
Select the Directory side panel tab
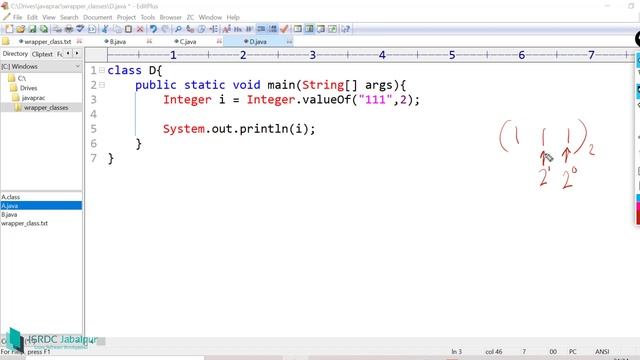click(15, 54)
